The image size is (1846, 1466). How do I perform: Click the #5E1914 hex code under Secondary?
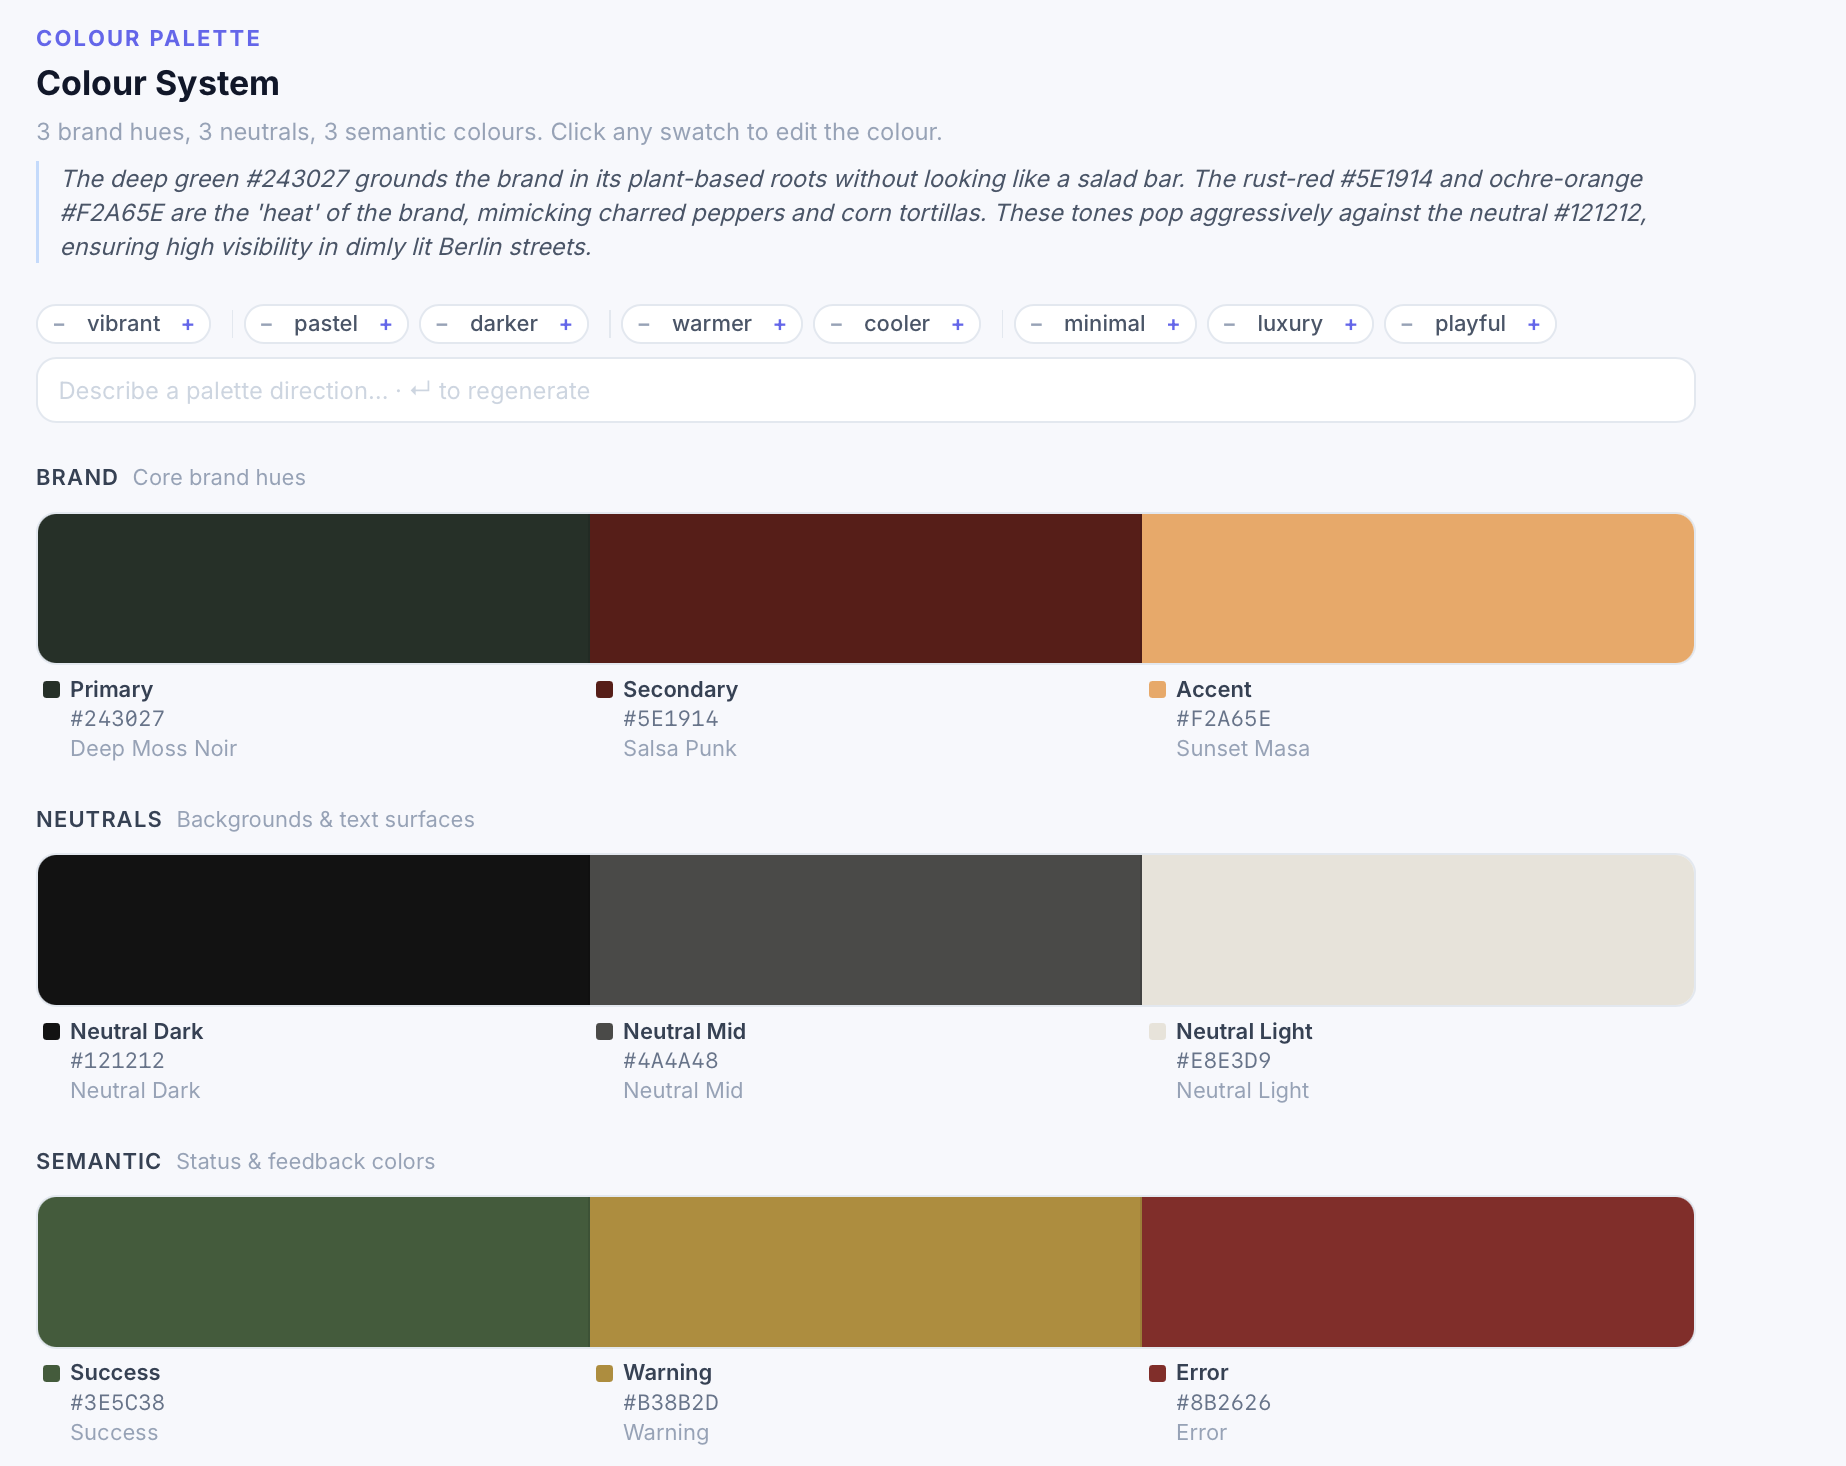pos(670,718)
